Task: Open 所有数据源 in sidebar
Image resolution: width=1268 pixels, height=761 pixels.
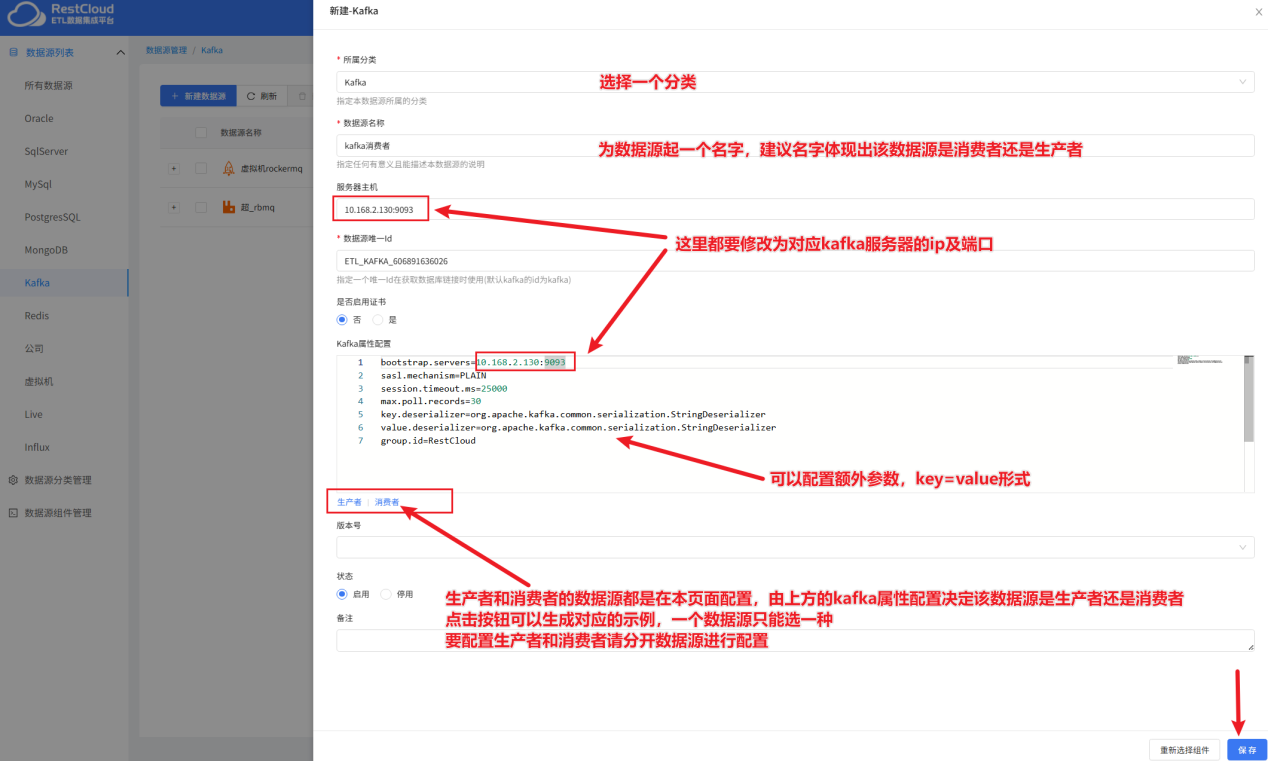Action: pyautogui.click(x=48, y=85)
